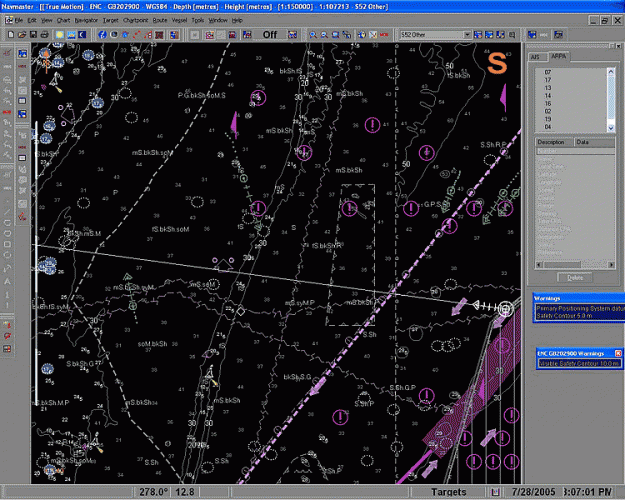Viewport: 625px width, 500px height.
Task: Click the New file icon in toolbar
Action: [9, 33]
